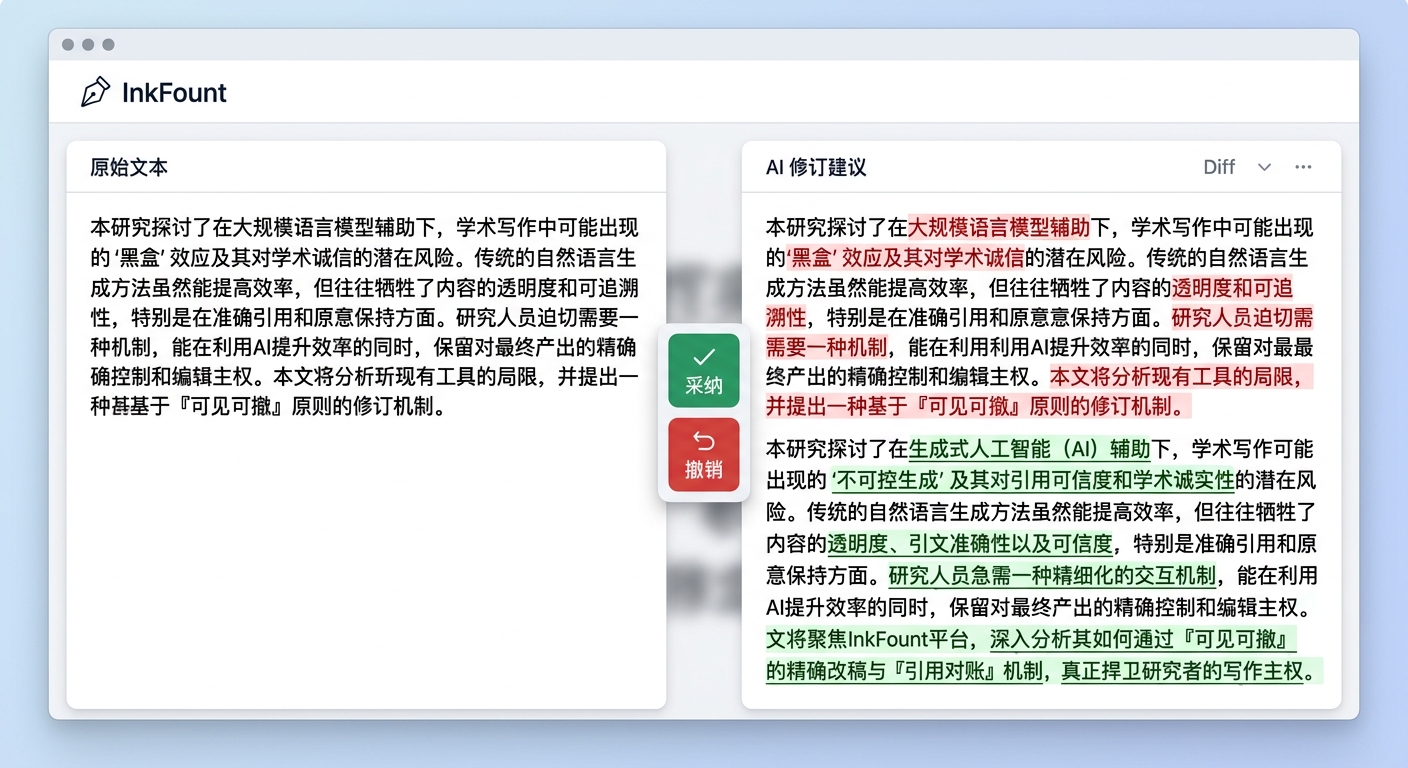Image resolution: width=1408 pixels, height=768 pixels.
Task: Click deleted sentence 本文将分析现有工具的局限
Action: 1176,377
